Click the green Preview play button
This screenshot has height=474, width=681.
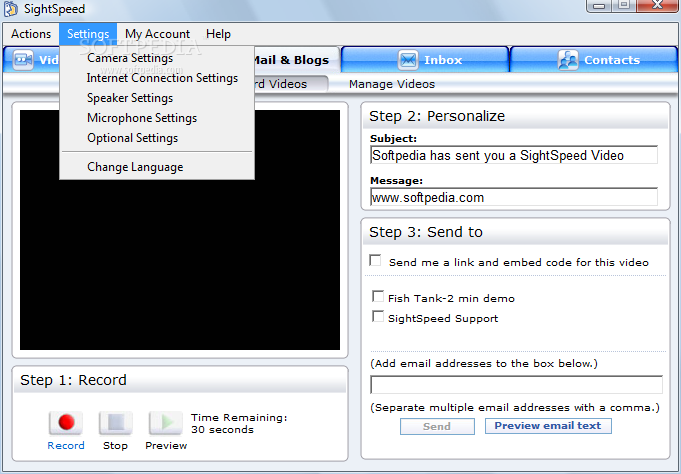tap(165, 423)
